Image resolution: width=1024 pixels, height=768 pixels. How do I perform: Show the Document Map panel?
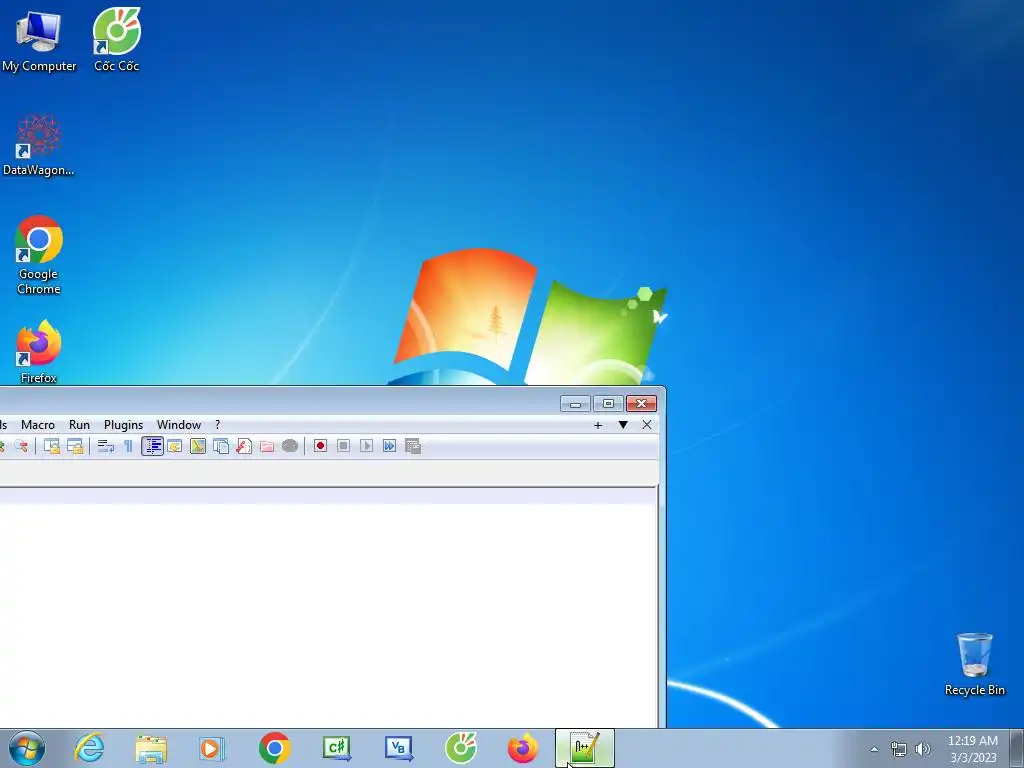(198, 446)
